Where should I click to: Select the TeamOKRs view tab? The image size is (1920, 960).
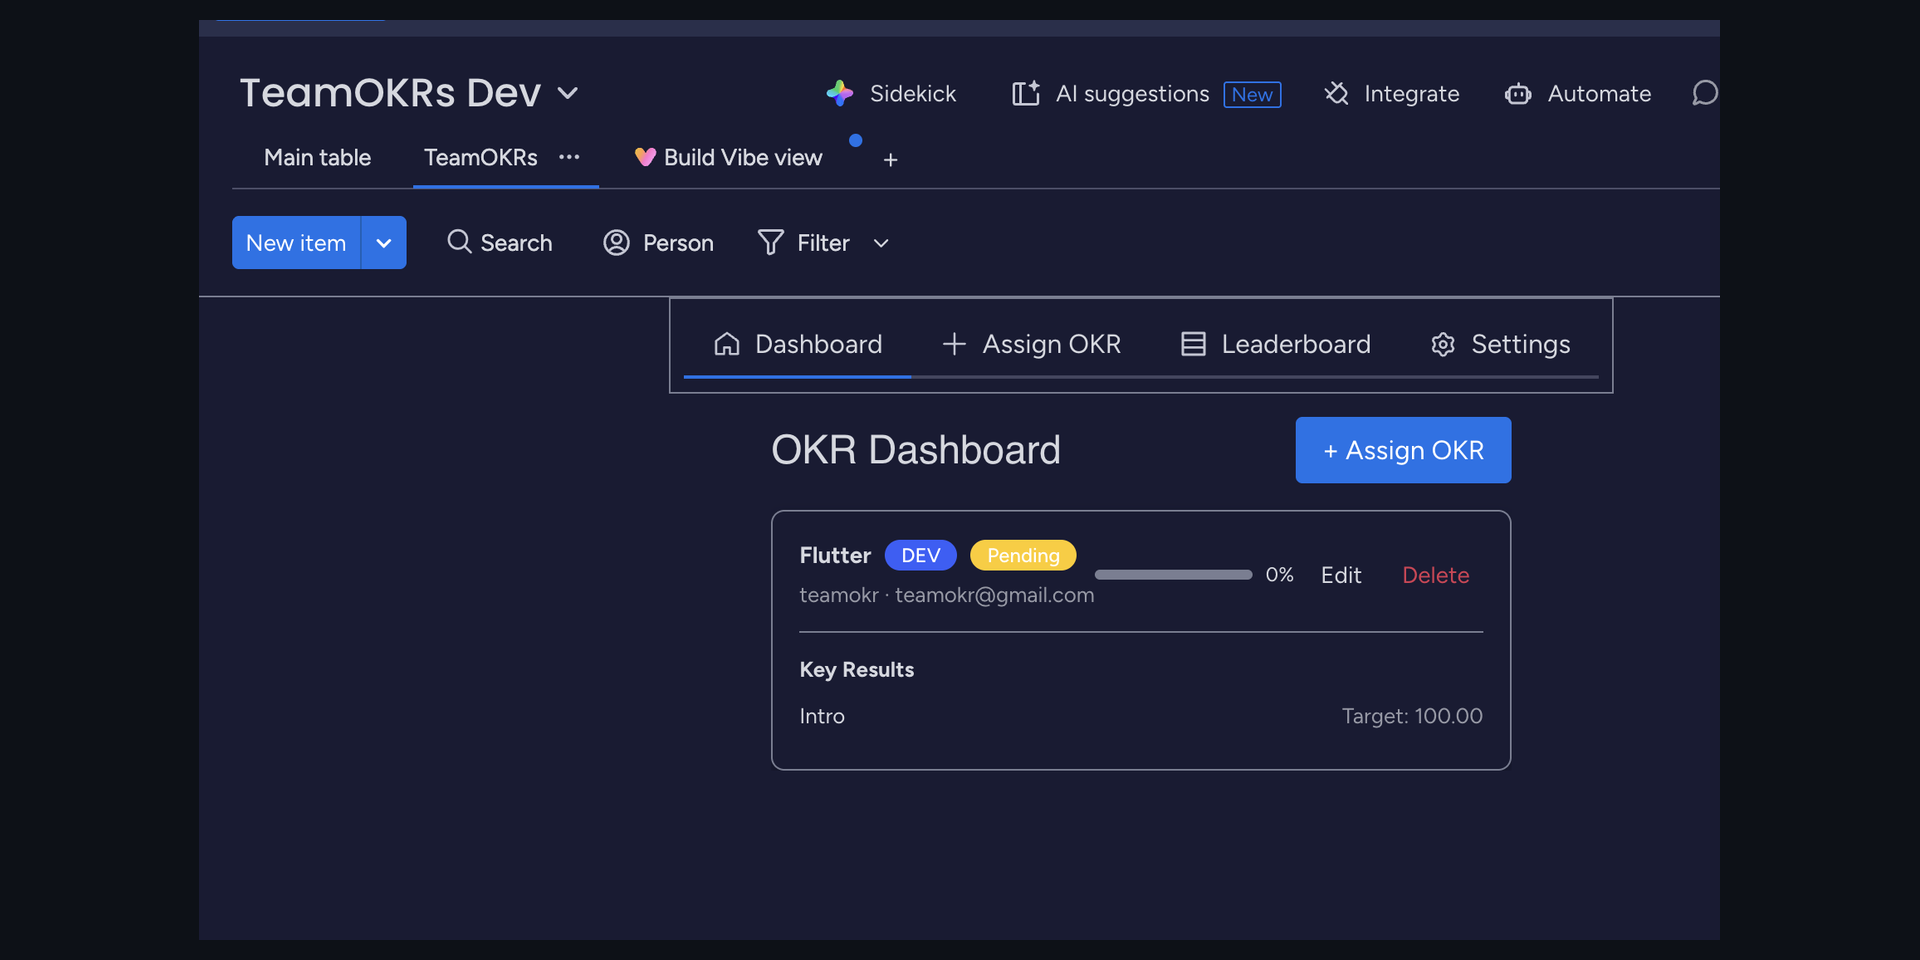click(x=480, y=157)
